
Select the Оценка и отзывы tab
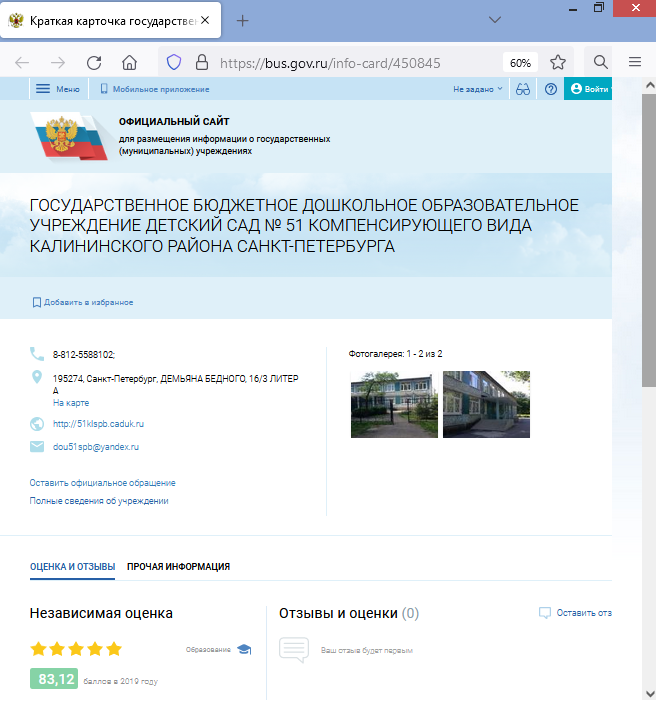[x=73, y=567]
